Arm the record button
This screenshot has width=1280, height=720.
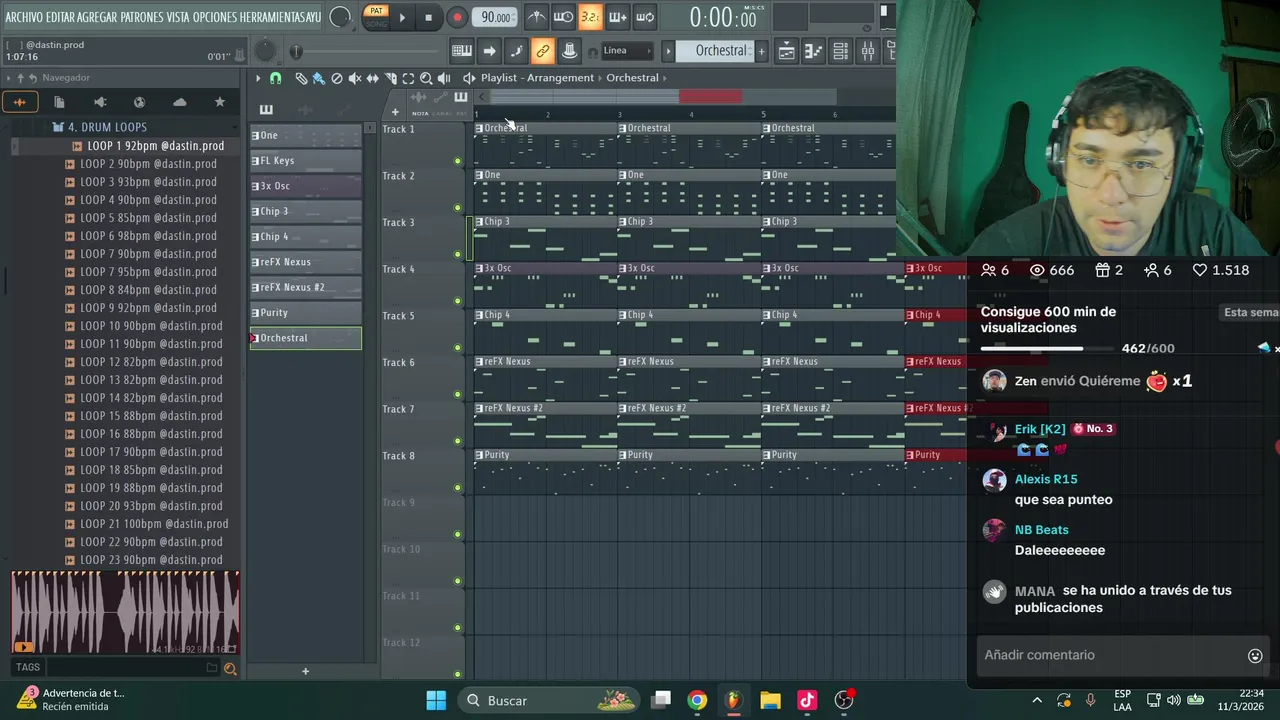point(457,17)
